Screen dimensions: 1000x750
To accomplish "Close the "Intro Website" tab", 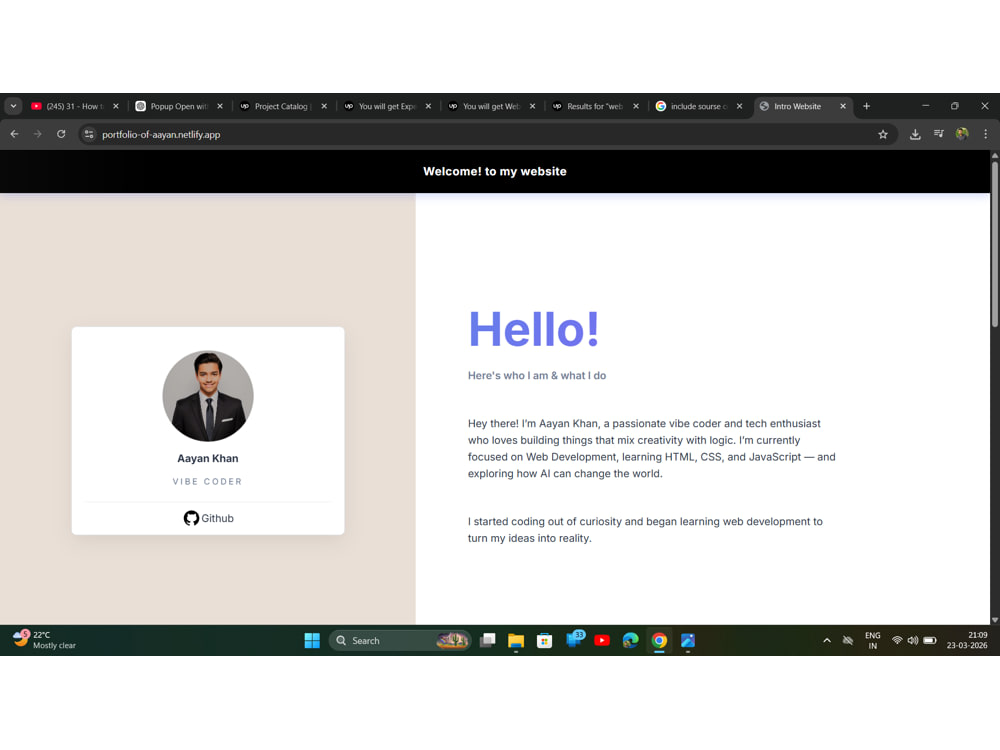I will pyautogui.click(x=843, y=107).
